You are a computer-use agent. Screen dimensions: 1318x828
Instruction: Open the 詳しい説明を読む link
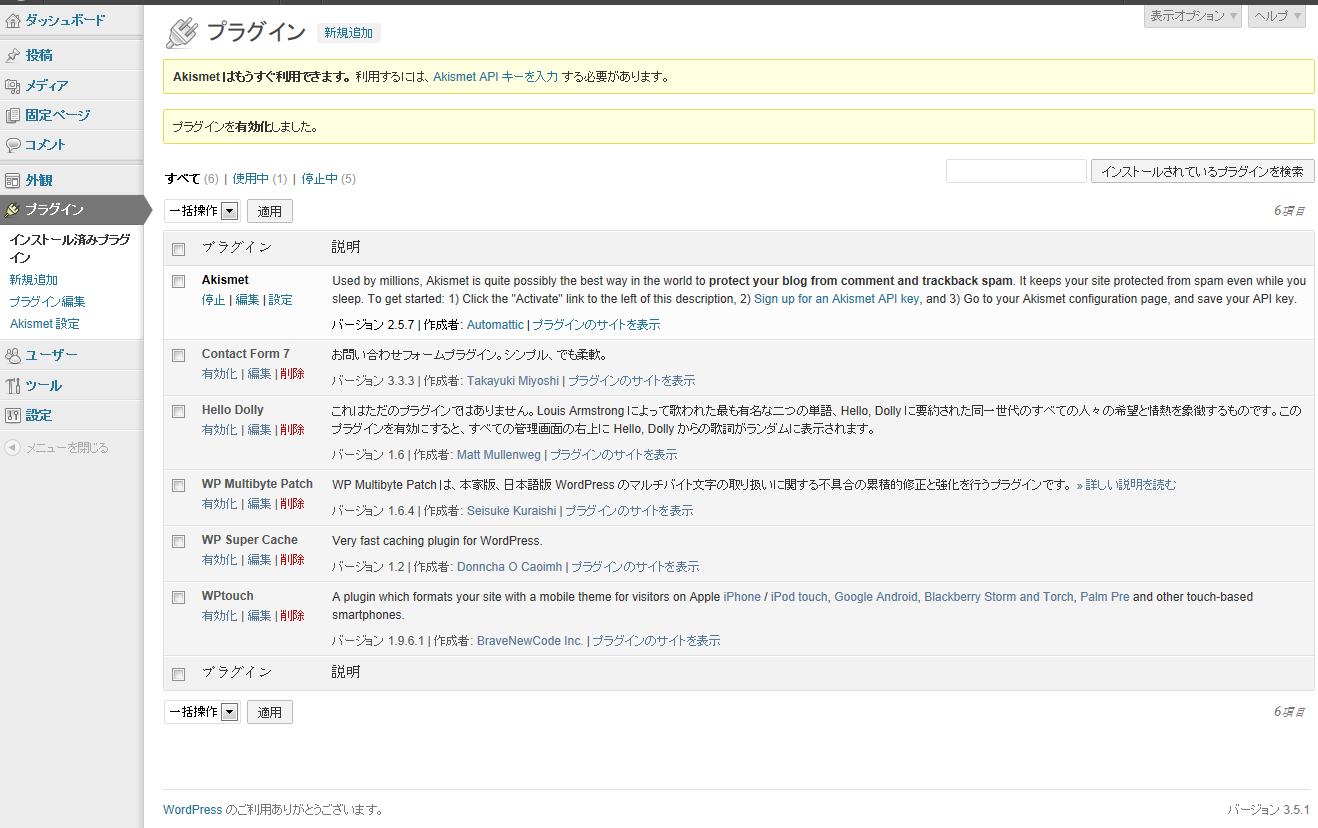tap(1126, 485)
